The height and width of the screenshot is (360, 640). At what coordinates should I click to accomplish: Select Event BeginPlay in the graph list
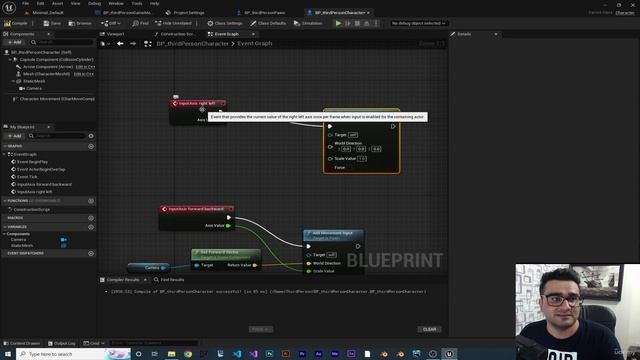tap(32, 162)
